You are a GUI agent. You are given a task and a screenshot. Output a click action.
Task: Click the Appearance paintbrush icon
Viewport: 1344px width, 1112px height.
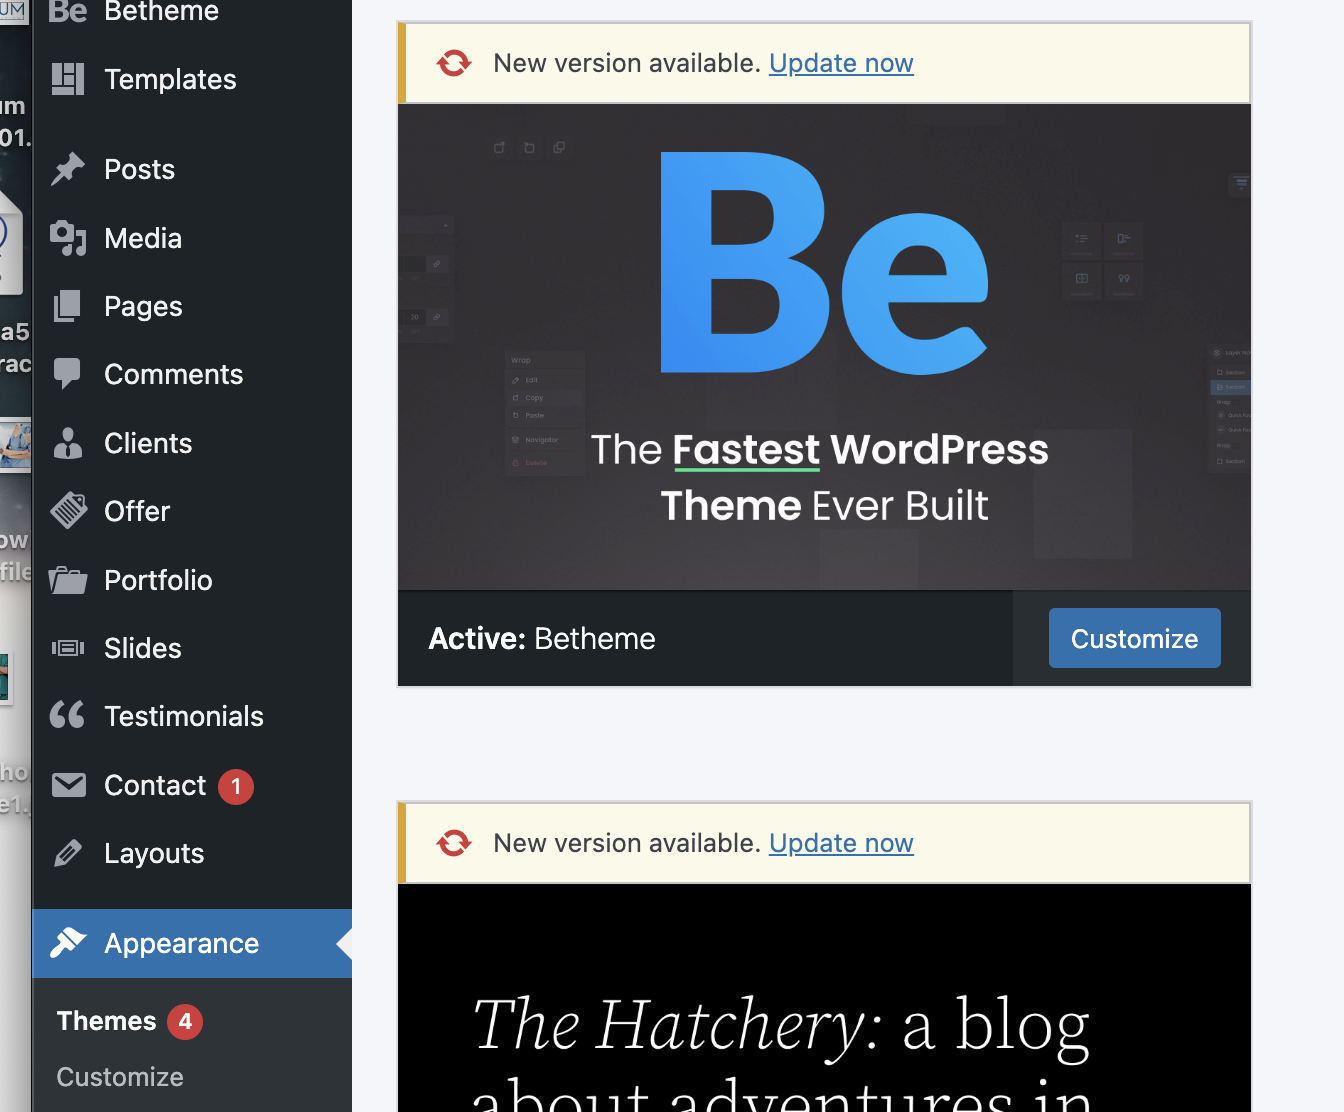point(68,942)
